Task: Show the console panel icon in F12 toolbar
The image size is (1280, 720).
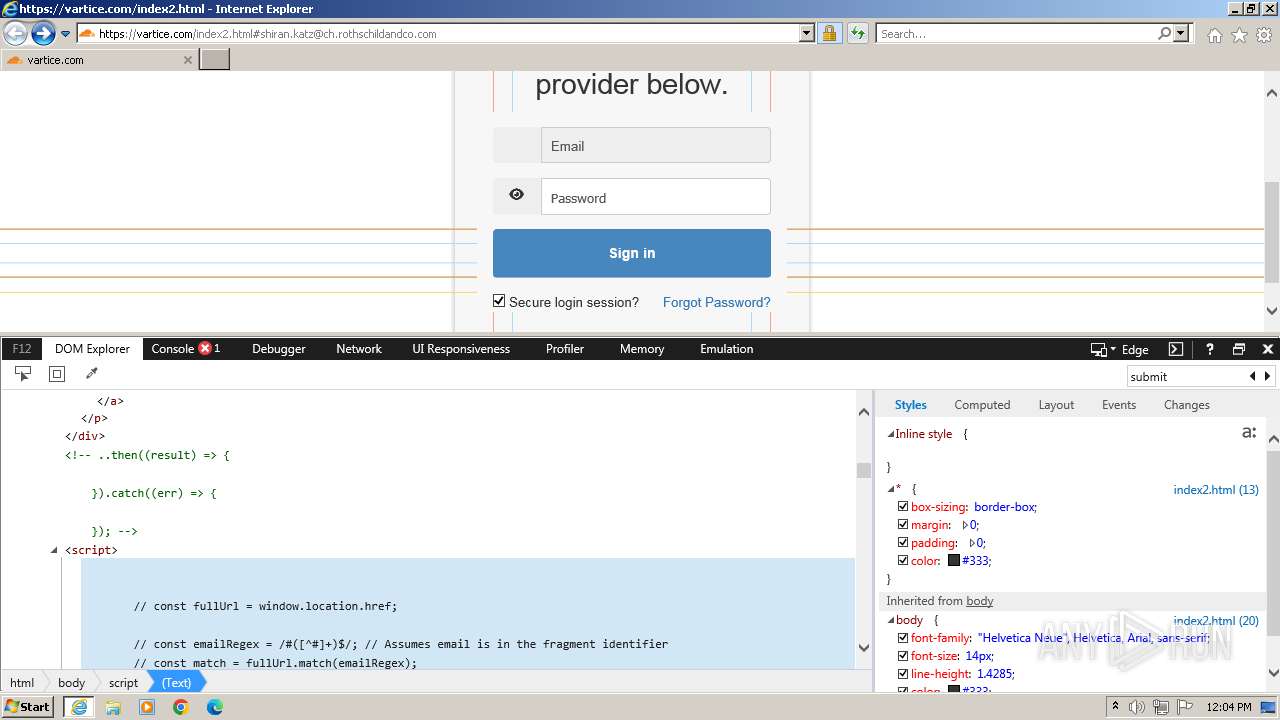Action: coord(1176,349)
